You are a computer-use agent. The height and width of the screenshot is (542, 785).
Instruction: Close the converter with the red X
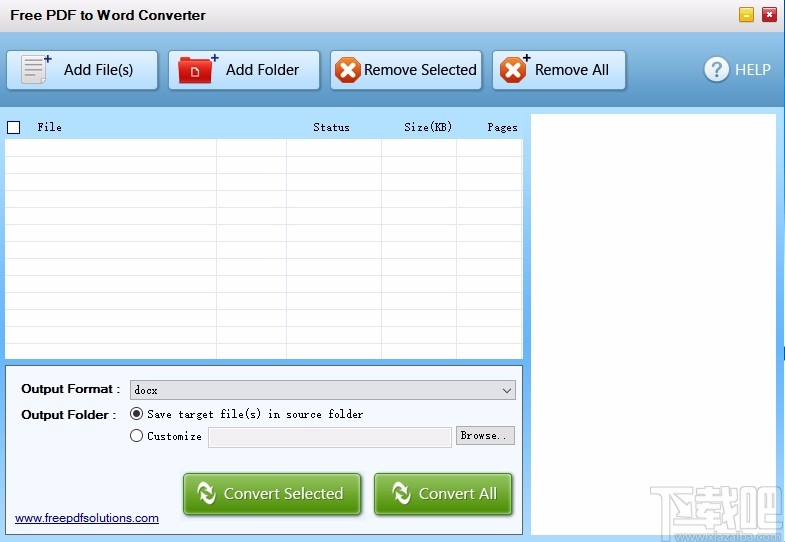pyautogui.click(x=769, y=14)
